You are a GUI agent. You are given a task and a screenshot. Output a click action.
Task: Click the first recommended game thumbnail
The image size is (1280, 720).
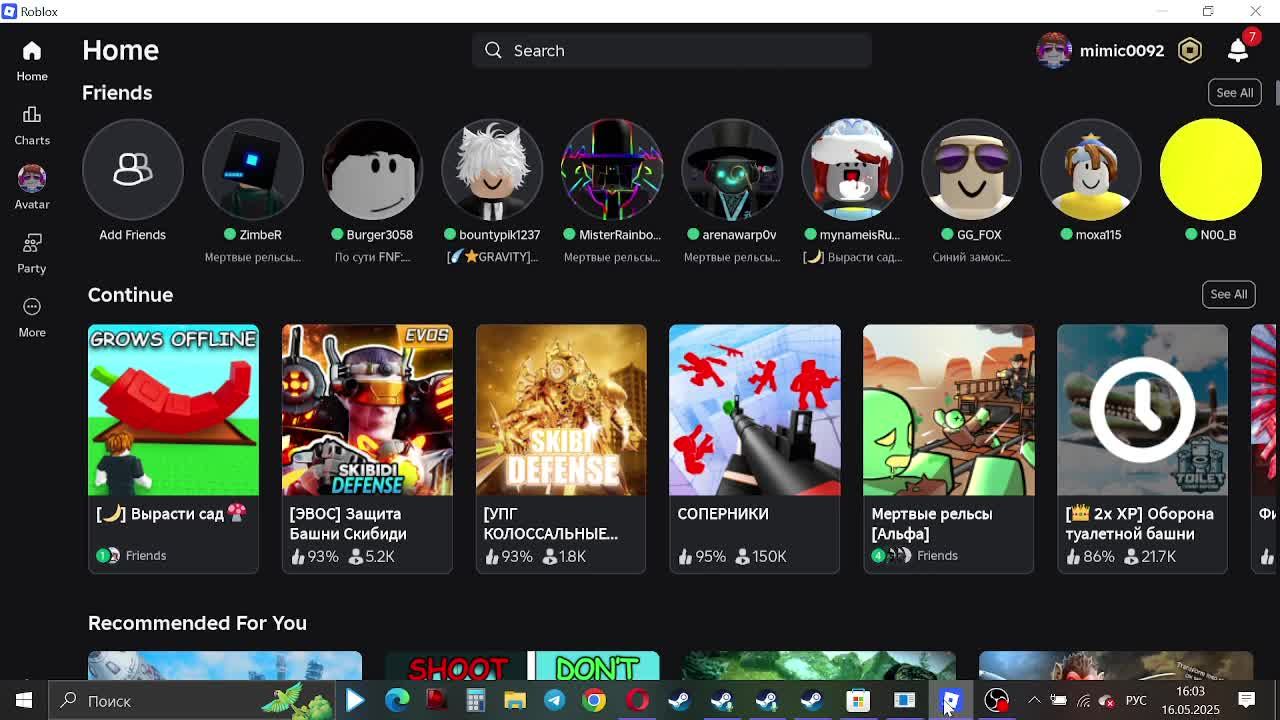click(225, 666)
